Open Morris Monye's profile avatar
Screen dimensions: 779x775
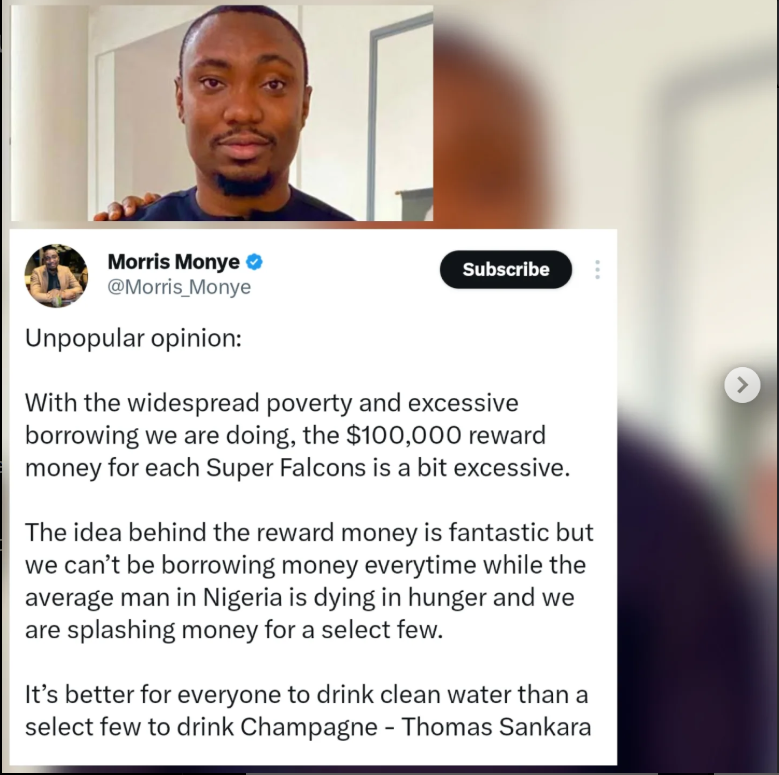[56, 274]
